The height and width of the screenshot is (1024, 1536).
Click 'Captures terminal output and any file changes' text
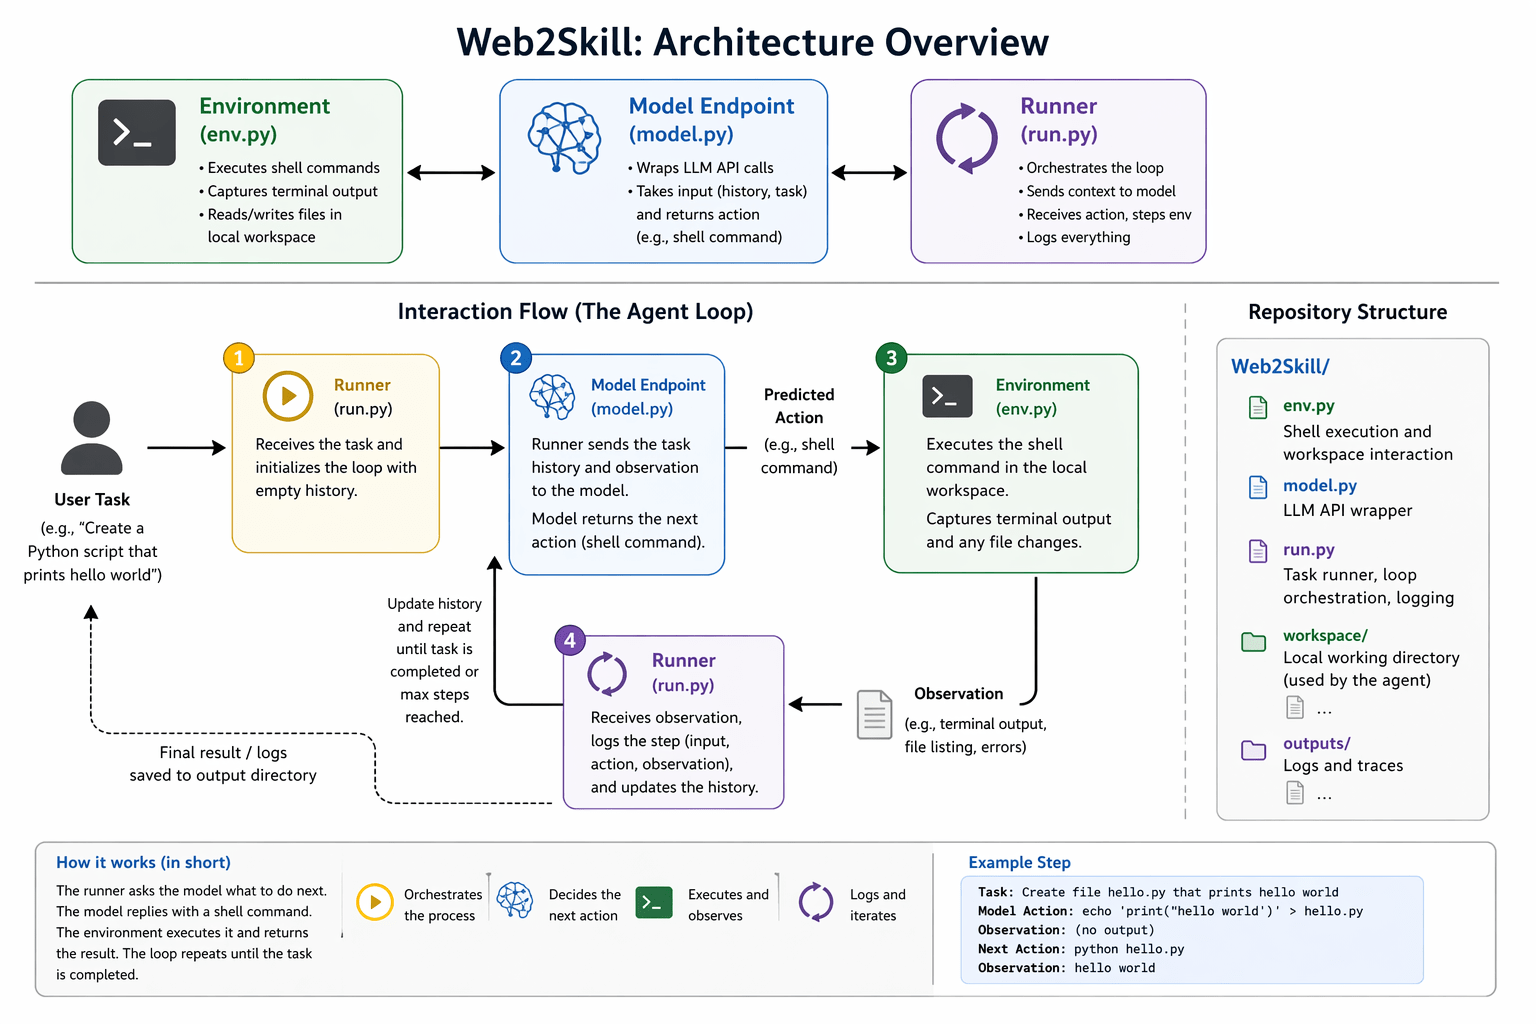1018,530
